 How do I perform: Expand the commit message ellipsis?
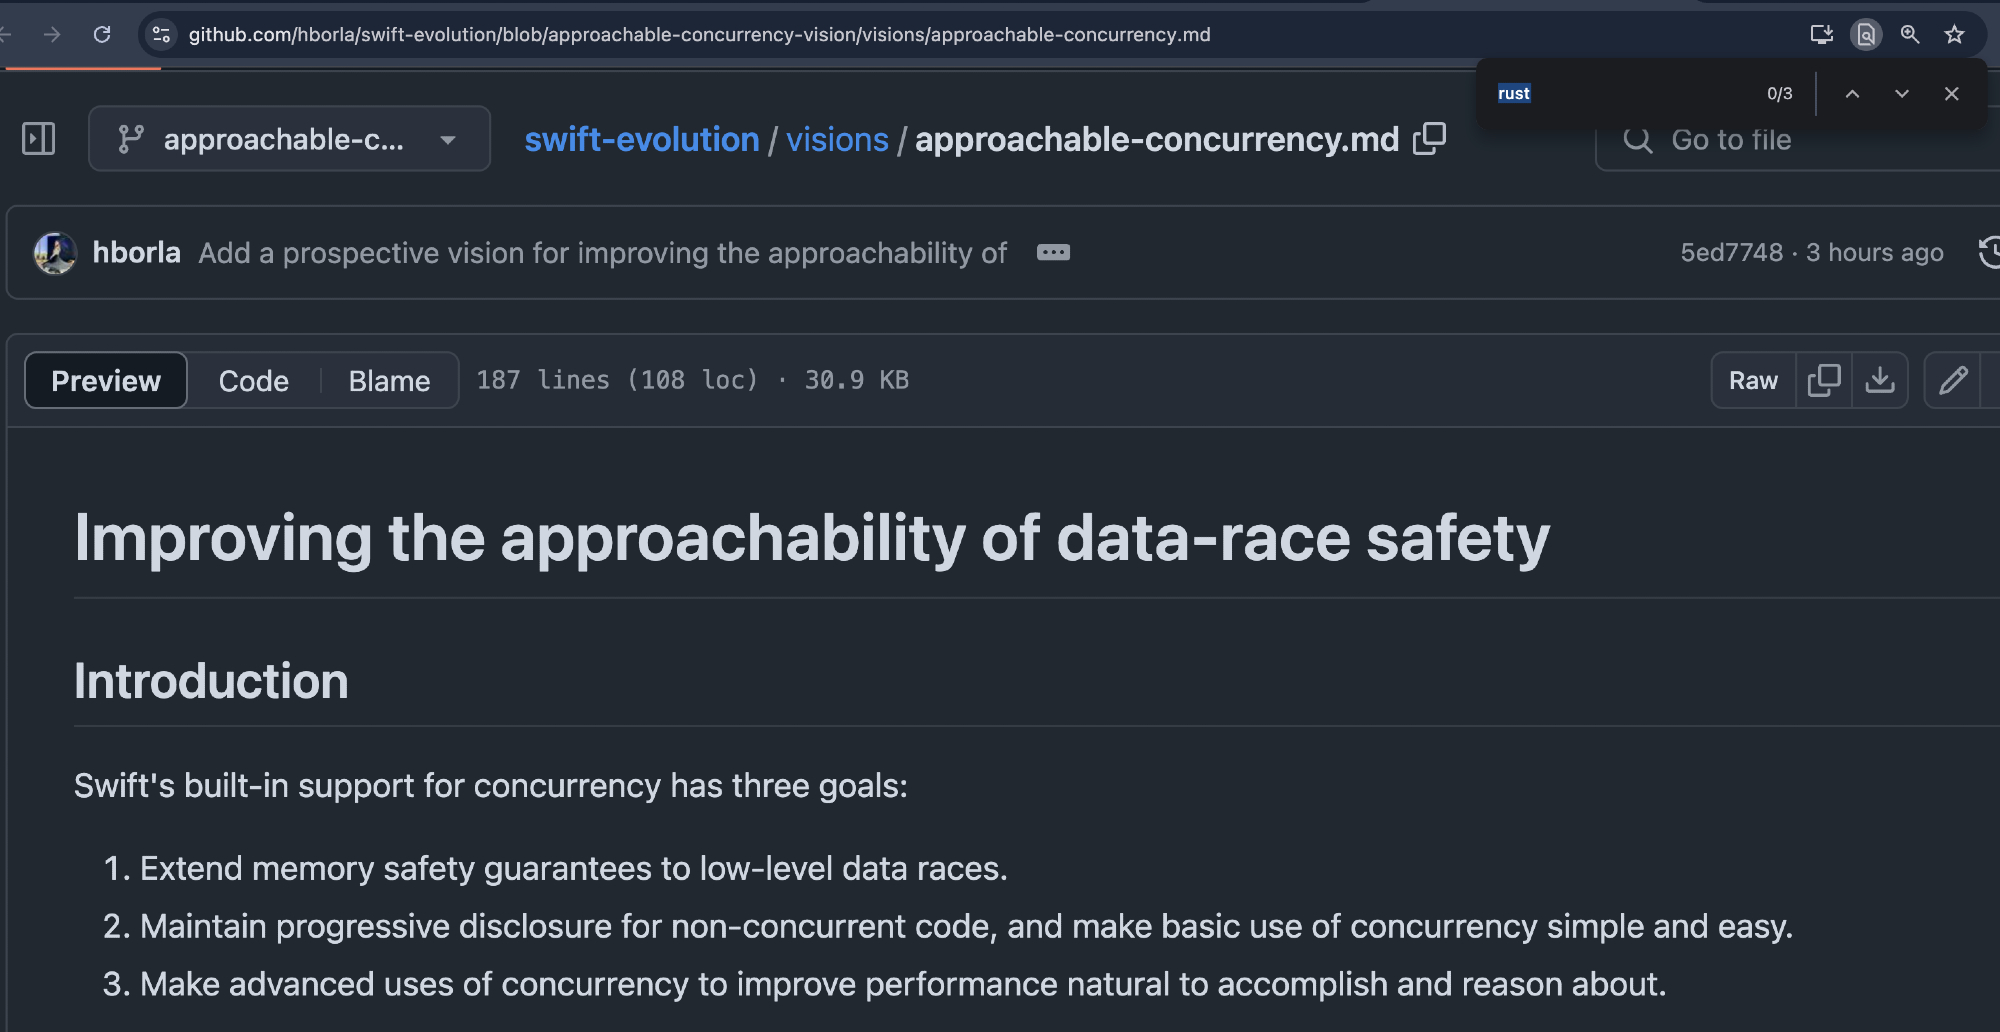tap(1053, 252)
